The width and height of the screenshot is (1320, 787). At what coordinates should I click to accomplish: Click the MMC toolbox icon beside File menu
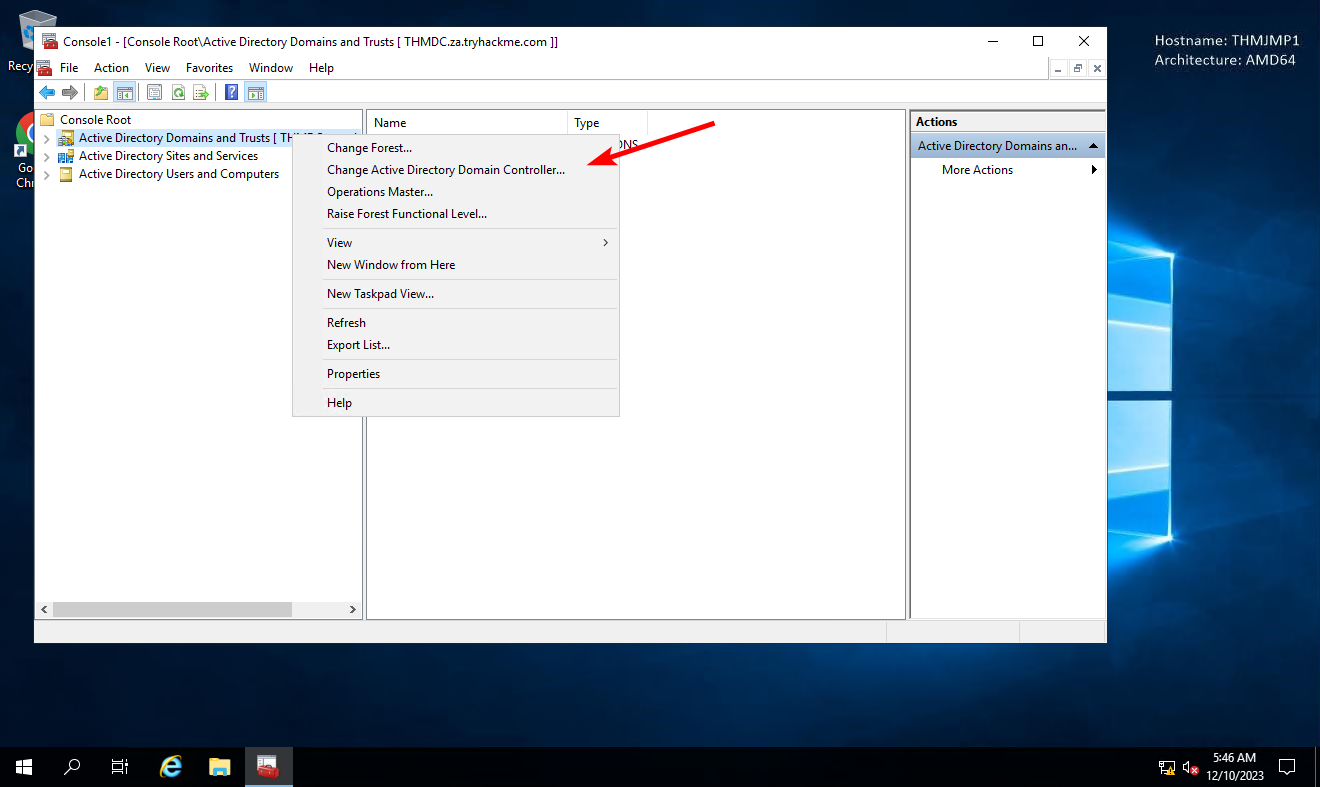click(44, 68)
